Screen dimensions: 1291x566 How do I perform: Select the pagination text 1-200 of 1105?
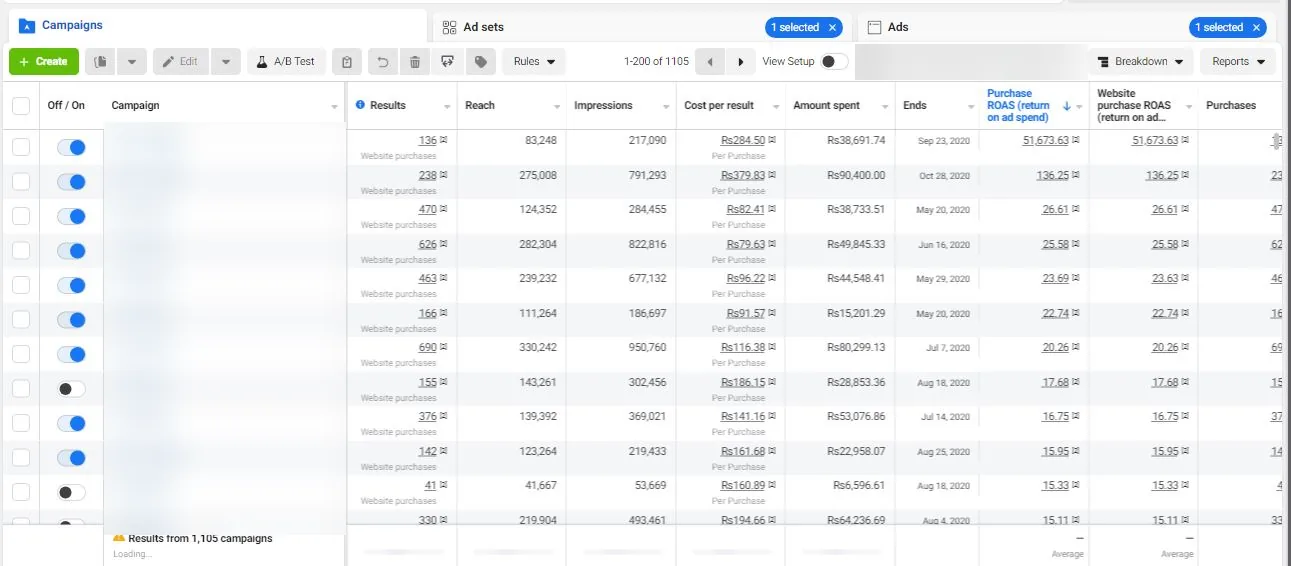point(656,62)
